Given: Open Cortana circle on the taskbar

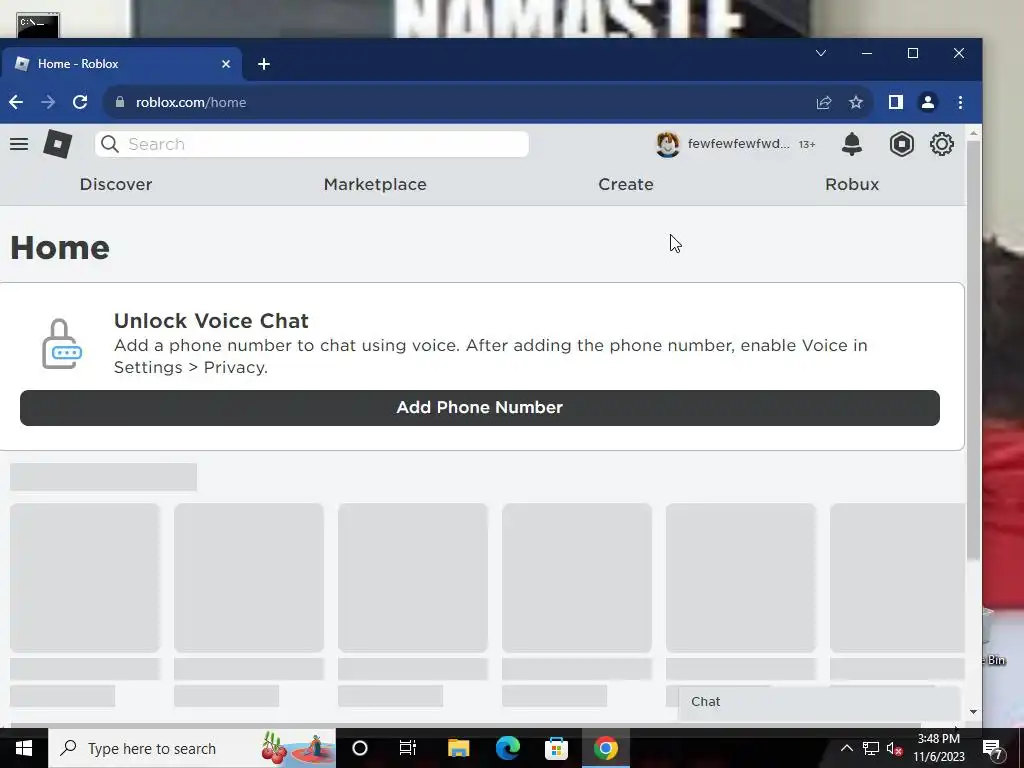Looking at the screenshot, I should tap(360, 748).
